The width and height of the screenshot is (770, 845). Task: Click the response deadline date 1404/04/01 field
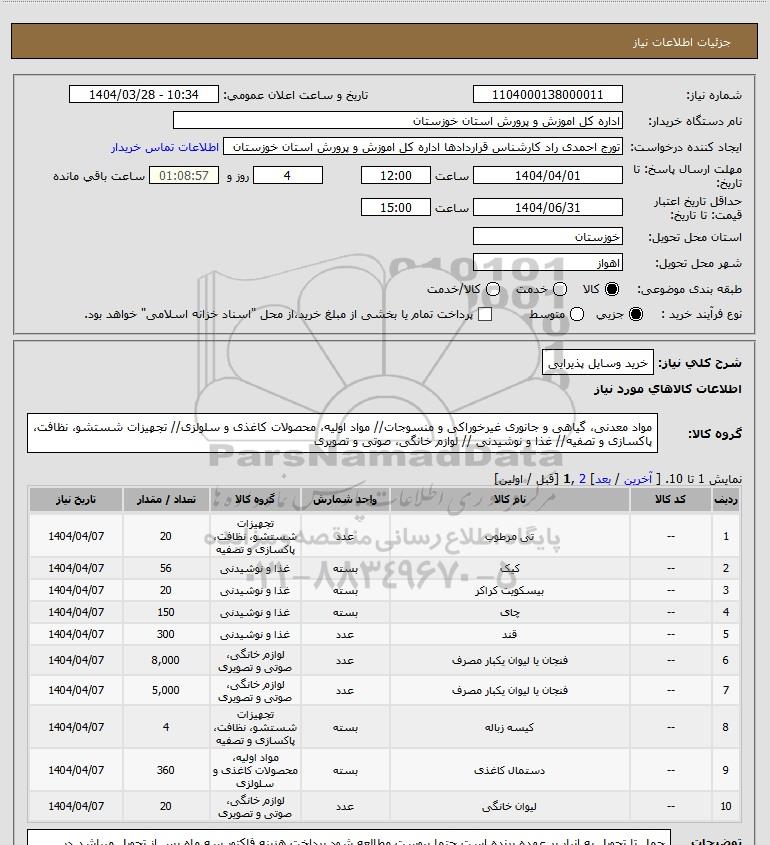tap(547, 176)
